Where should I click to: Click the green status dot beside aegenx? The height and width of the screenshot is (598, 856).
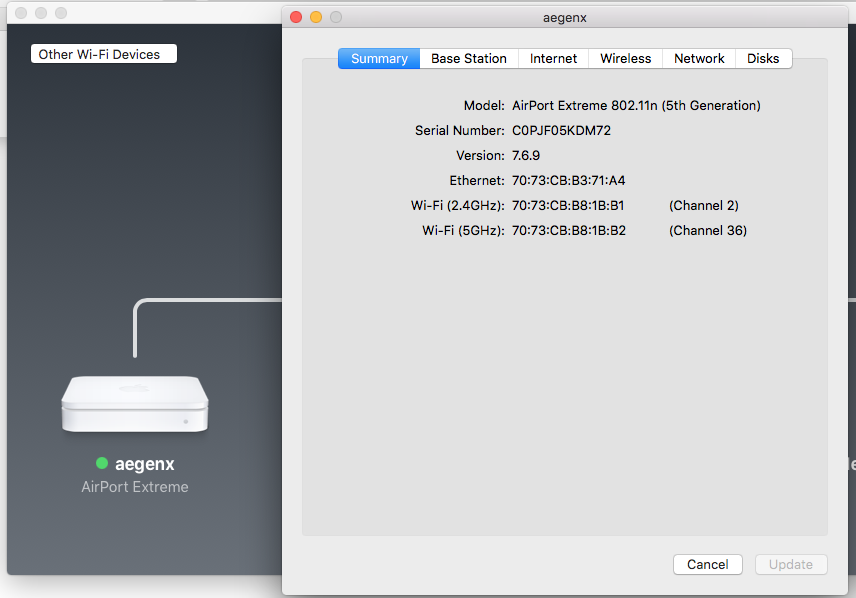coord(102,463)
